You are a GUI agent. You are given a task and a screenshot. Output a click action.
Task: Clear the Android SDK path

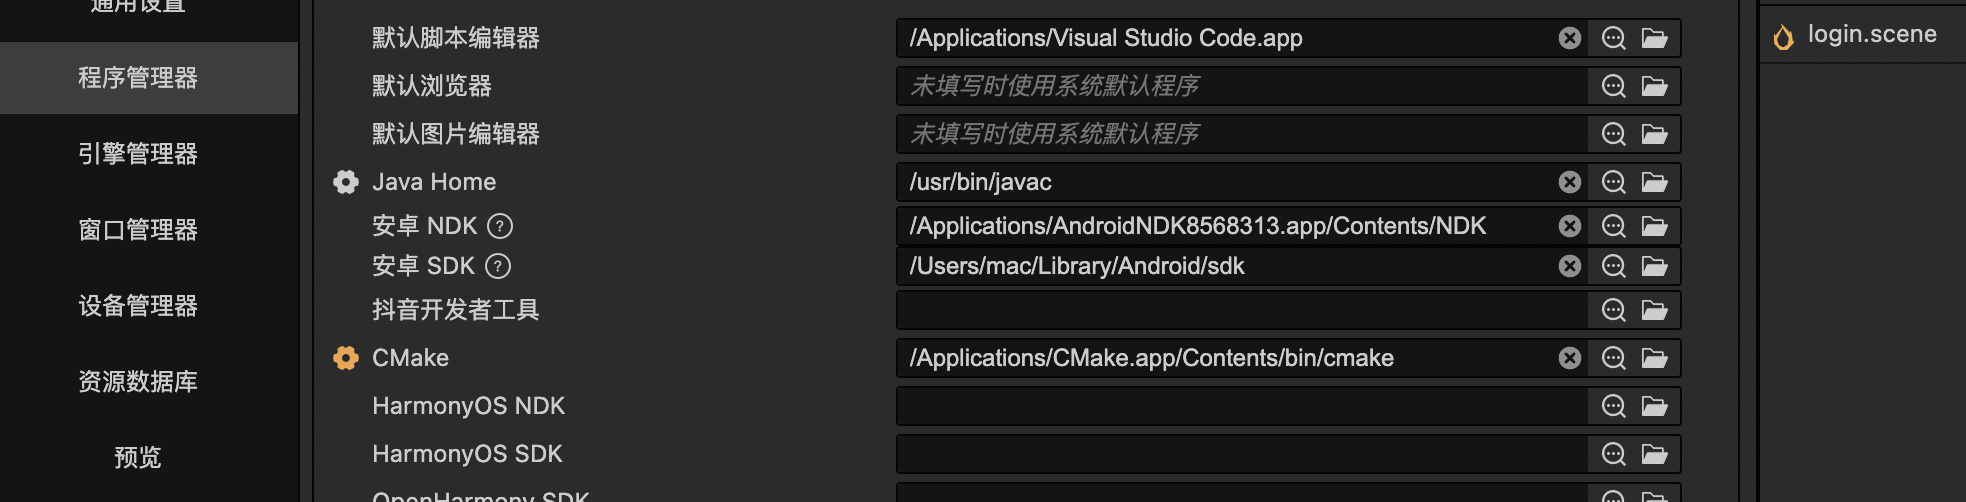click(1570, 266)
